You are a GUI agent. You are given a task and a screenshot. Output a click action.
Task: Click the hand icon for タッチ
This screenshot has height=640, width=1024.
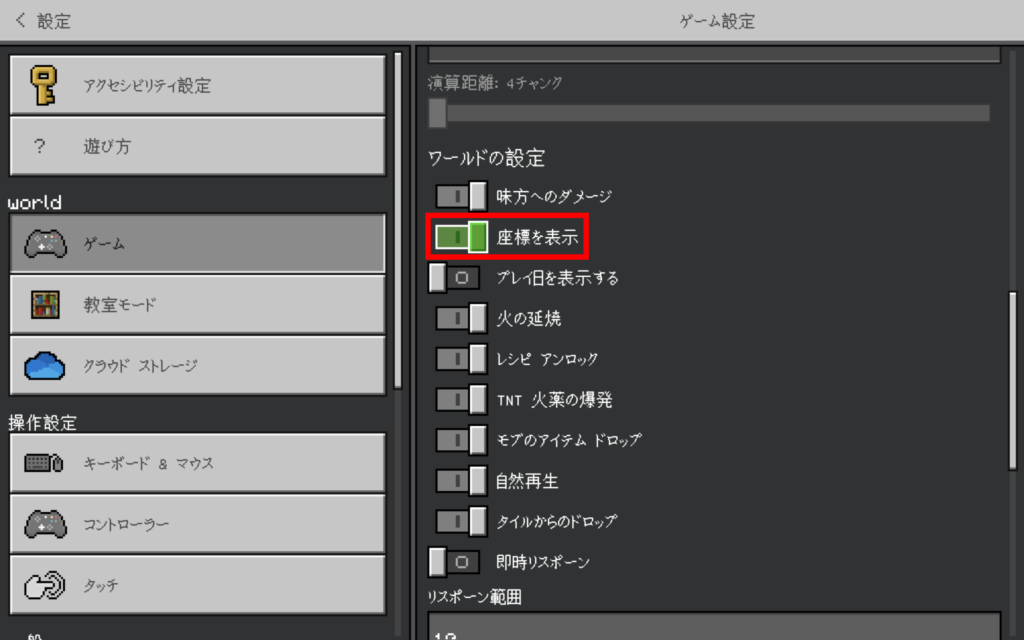point(45,586)
